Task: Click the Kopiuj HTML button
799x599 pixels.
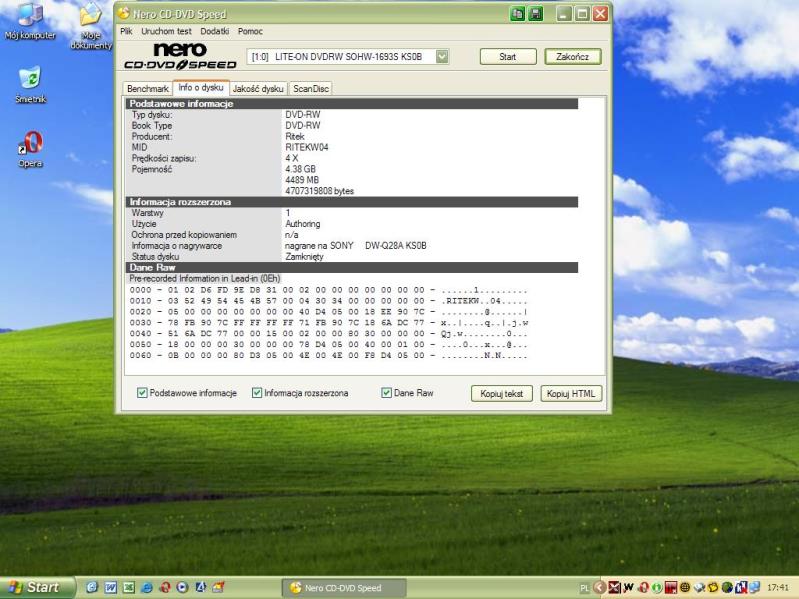Action: 571,393
